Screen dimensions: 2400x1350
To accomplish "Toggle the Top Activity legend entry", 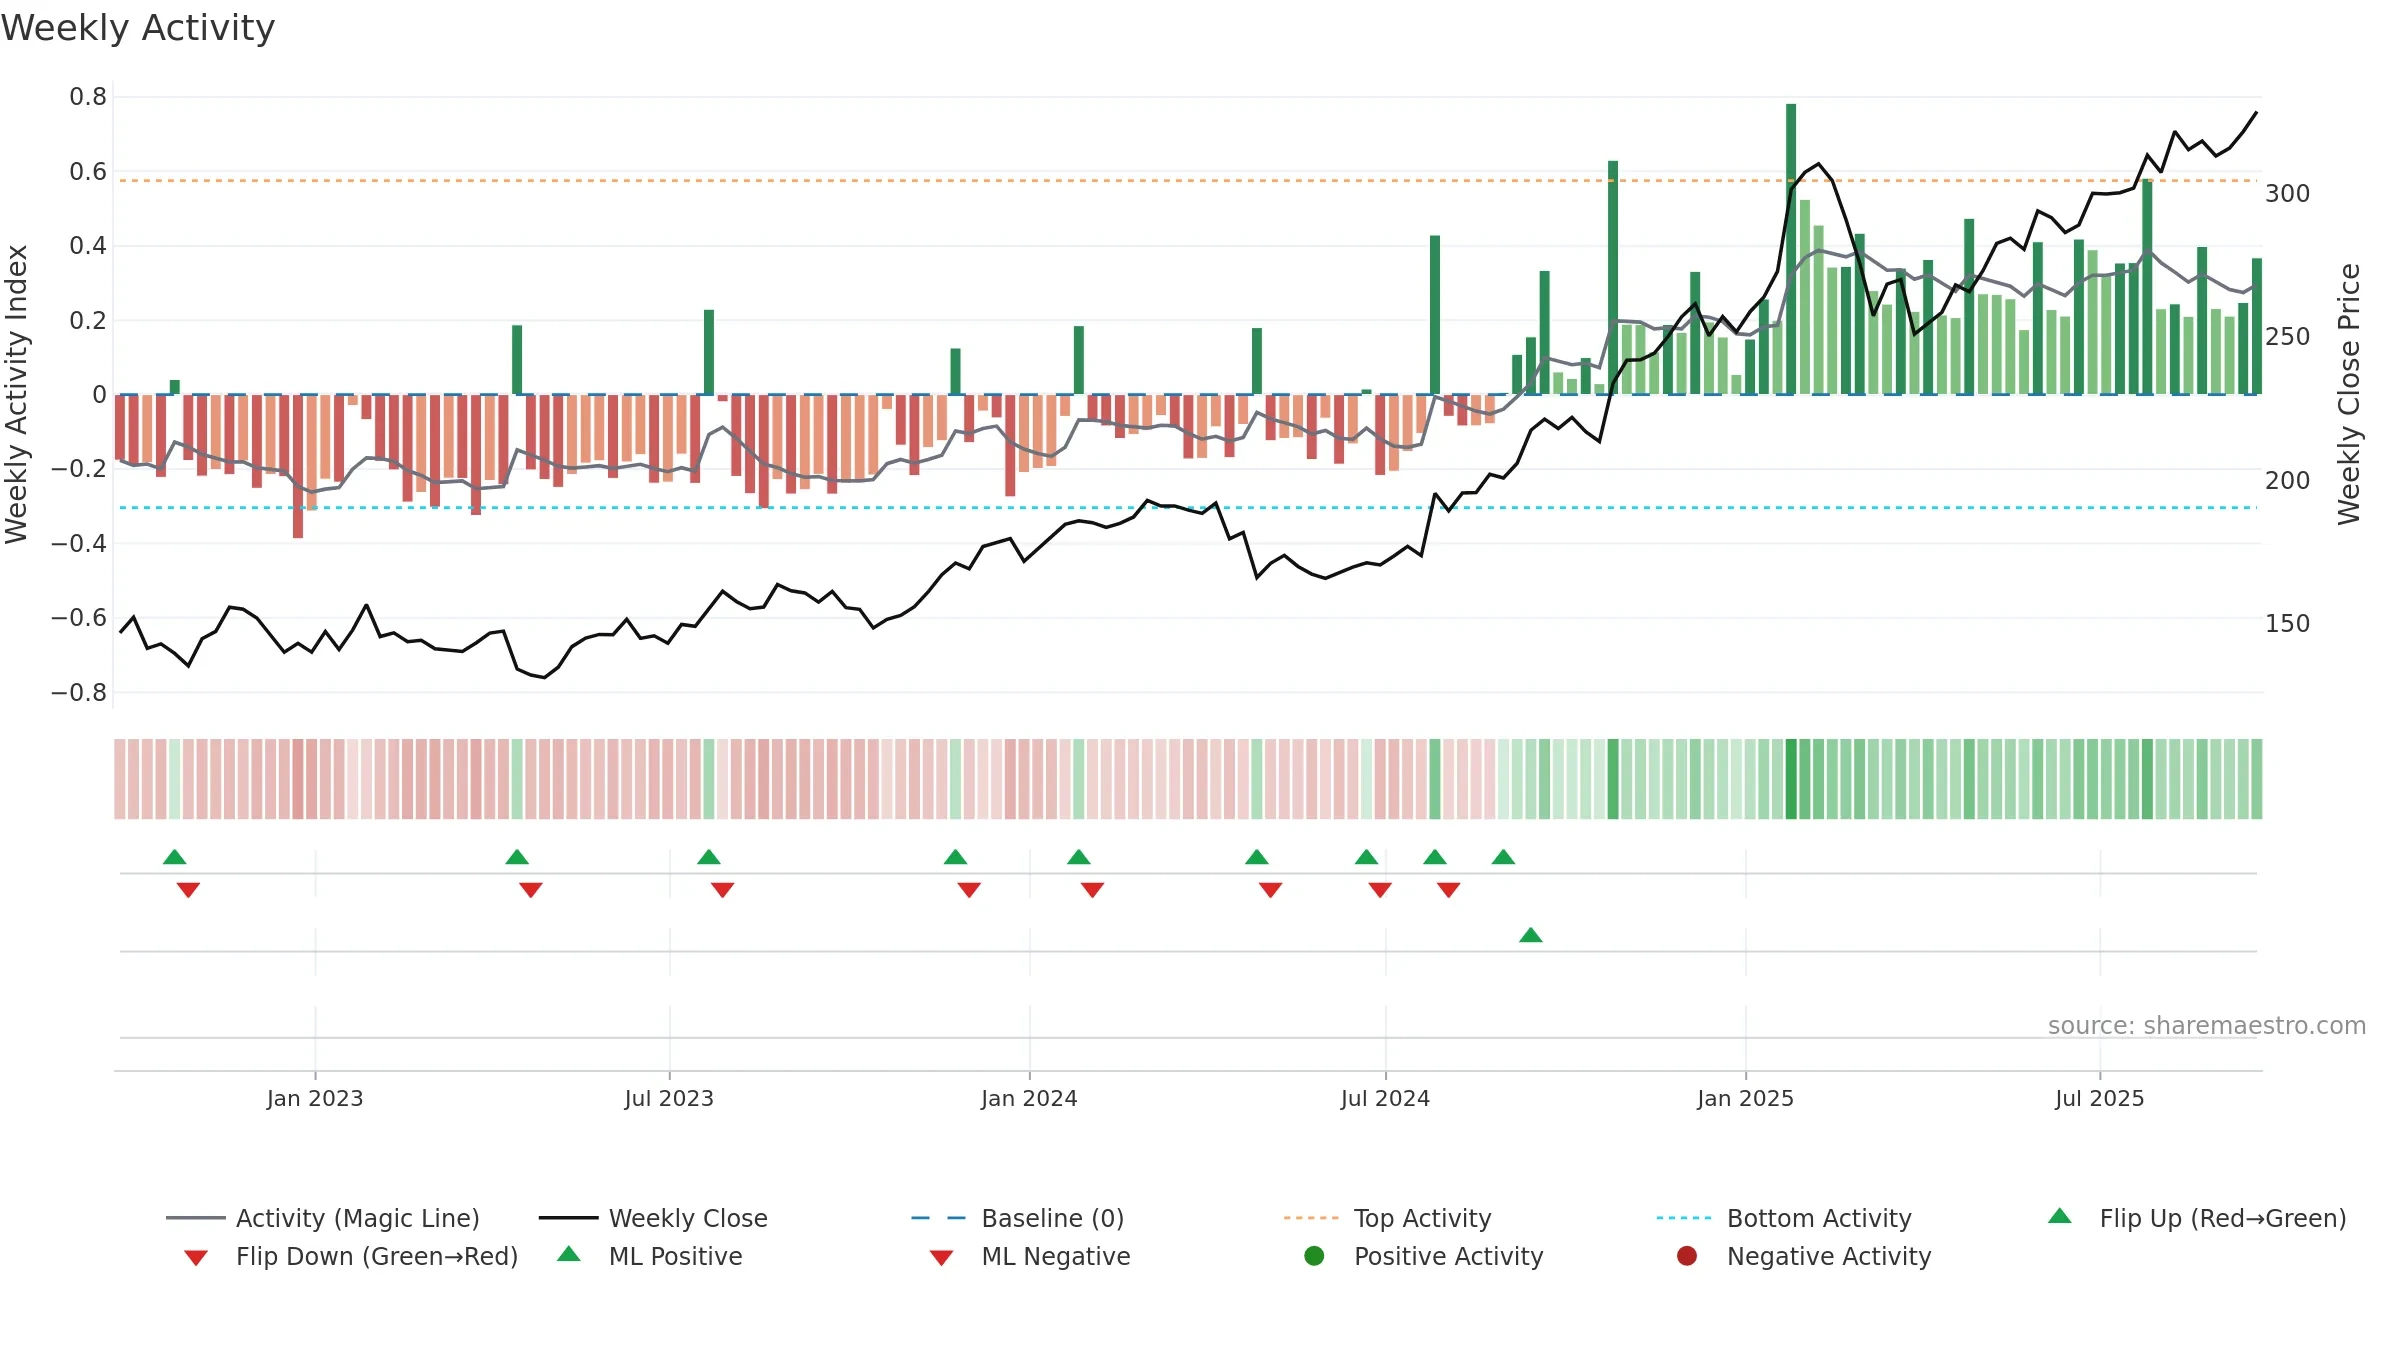I will coord(1387,1218).
